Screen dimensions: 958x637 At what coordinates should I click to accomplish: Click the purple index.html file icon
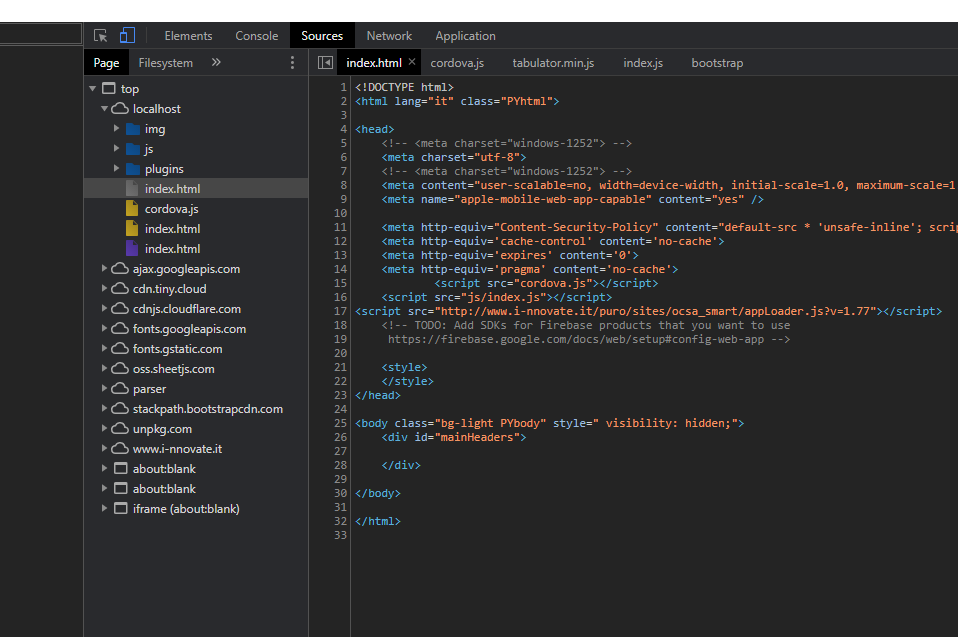[x=131, y=248]
